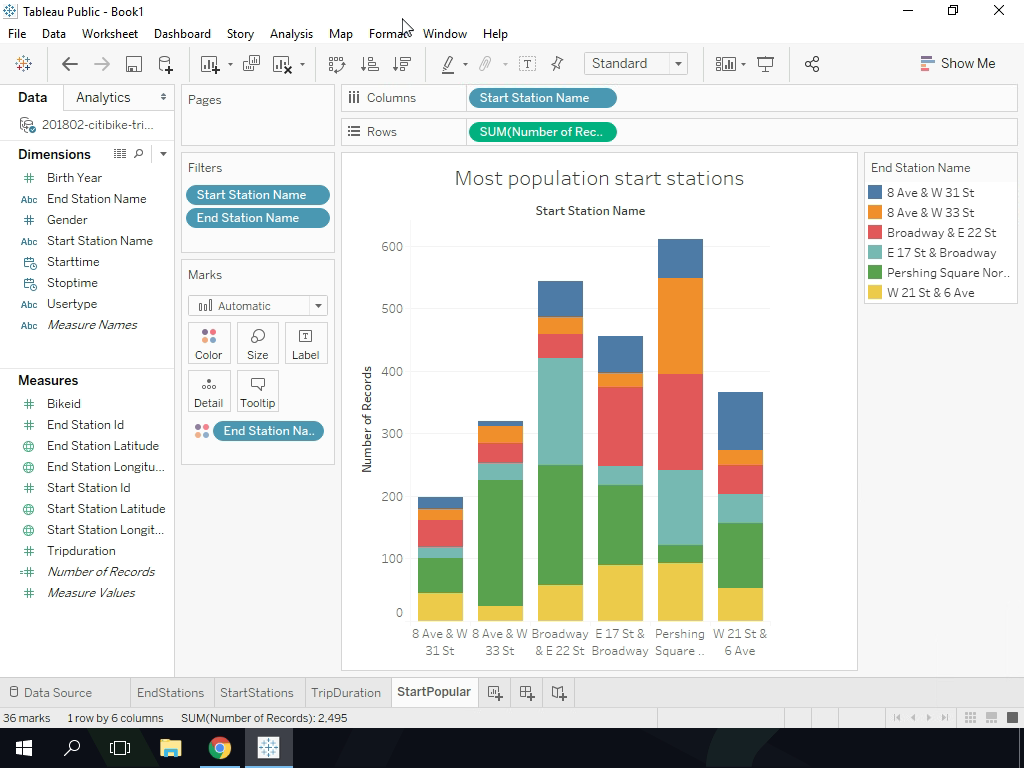This screenshot has width=1024, height=768.
Task: Switch to the TripDuration sheet tab
Action: tap(345, 692)
